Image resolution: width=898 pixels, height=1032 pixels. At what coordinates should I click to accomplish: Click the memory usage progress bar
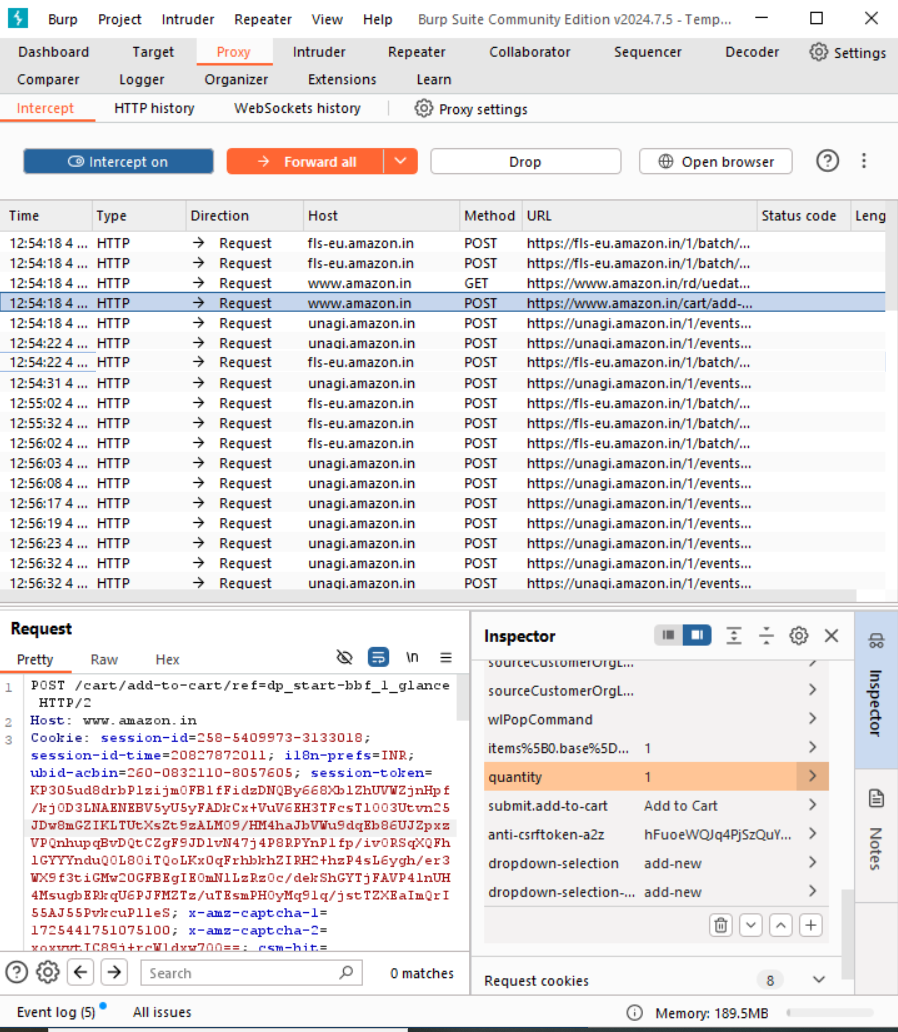pyautogui.click(x=830, y=1013)
